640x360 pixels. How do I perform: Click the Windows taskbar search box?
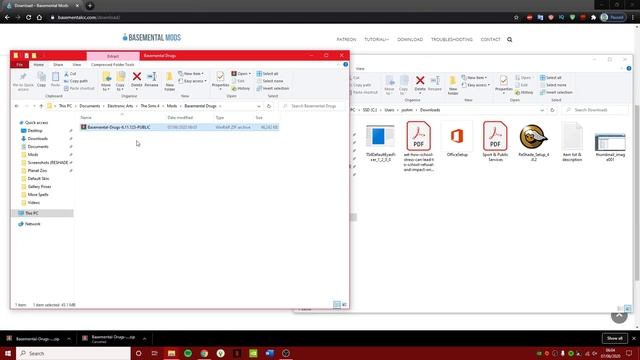click(73, 353)
